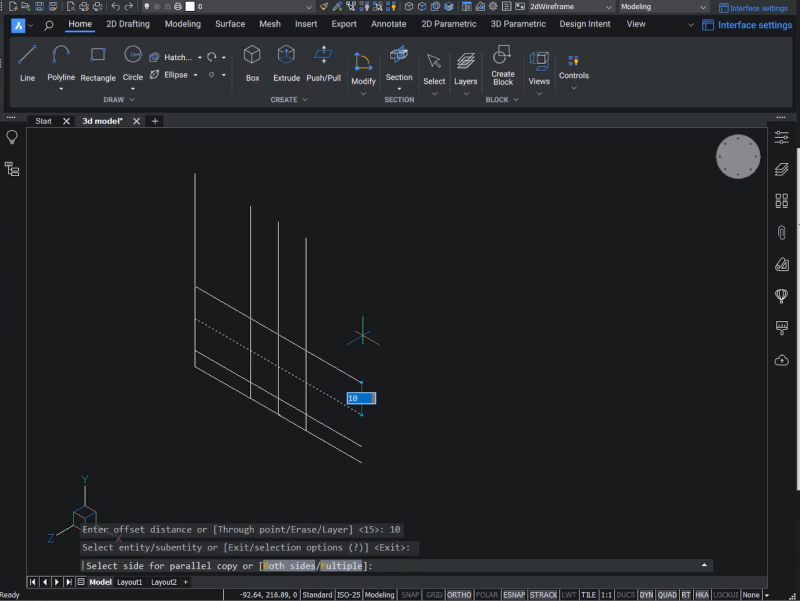Click the navigation compass in viewport corner

click(738, 157)
